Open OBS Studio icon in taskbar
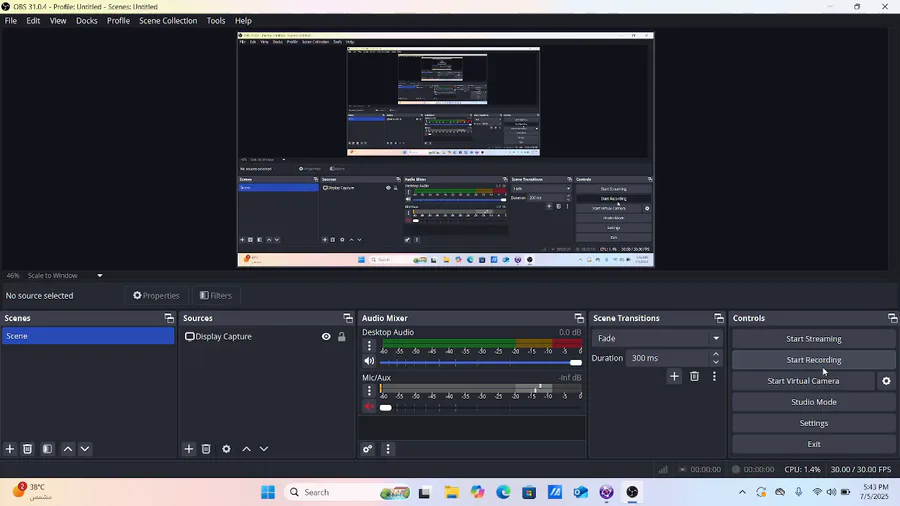 [632, 492]
